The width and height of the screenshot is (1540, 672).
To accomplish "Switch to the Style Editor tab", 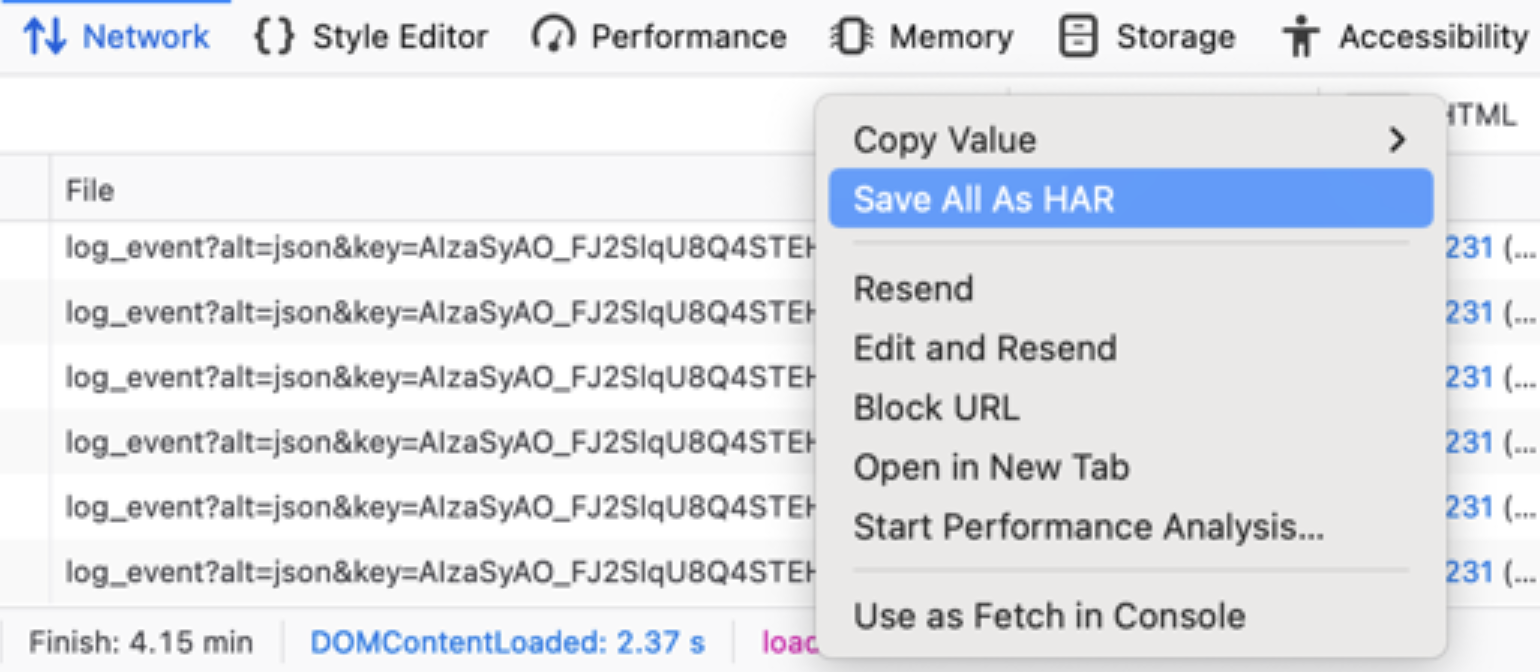I will pyautogui.click(x=399, y=37).
